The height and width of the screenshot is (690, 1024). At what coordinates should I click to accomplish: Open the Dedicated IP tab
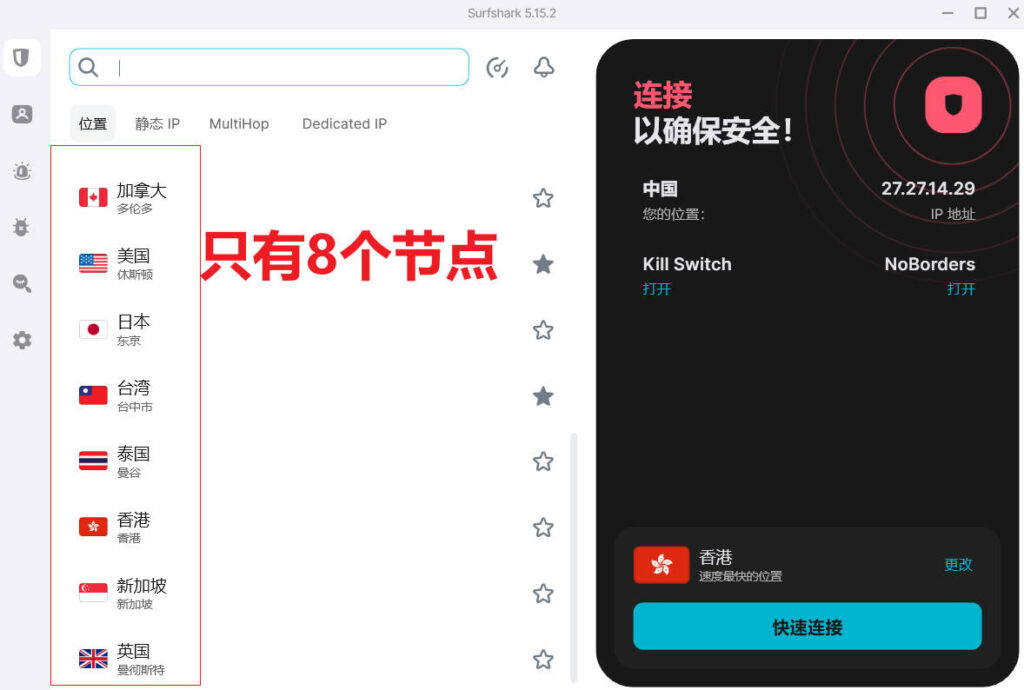(344, 124)
